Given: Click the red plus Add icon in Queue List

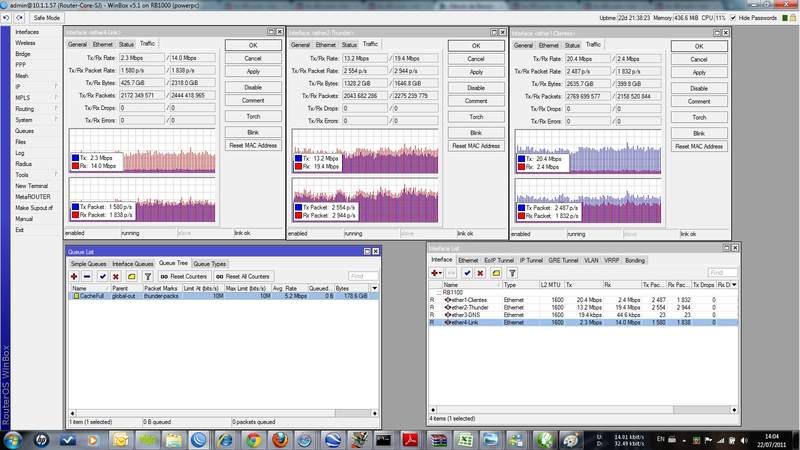Looking at the screenshot, I should [x=74, y=277].
